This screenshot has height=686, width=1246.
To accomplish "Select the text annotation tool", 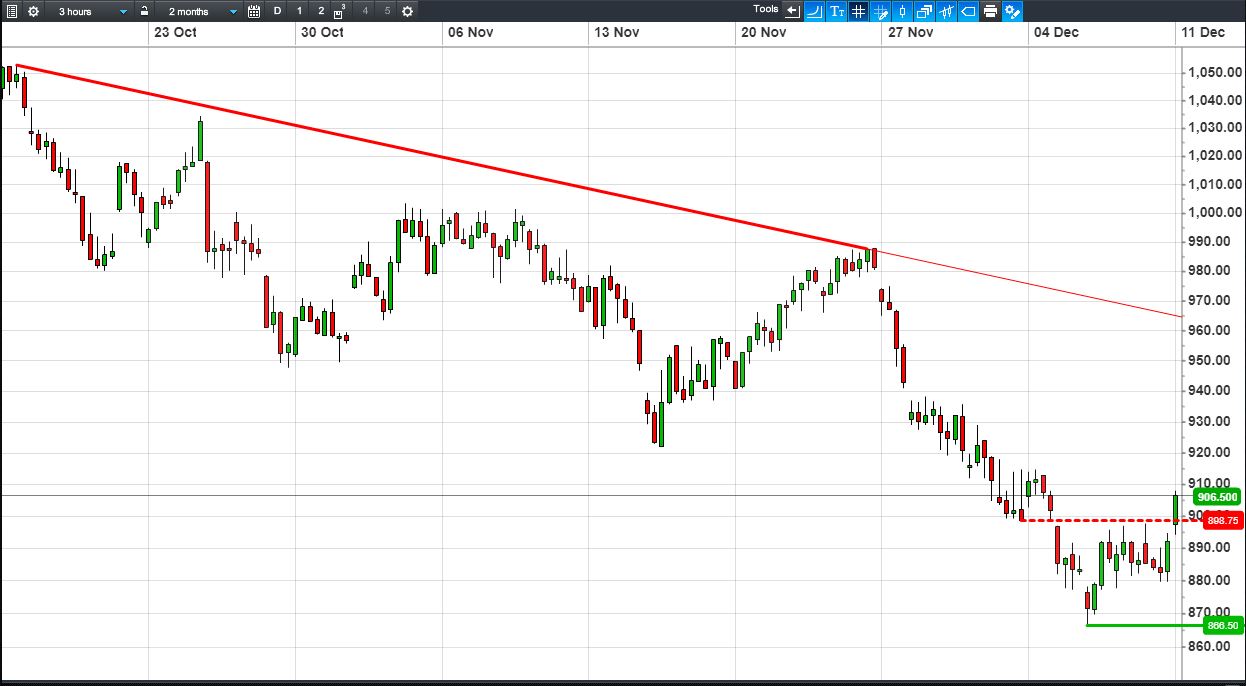I will point(837,11).
